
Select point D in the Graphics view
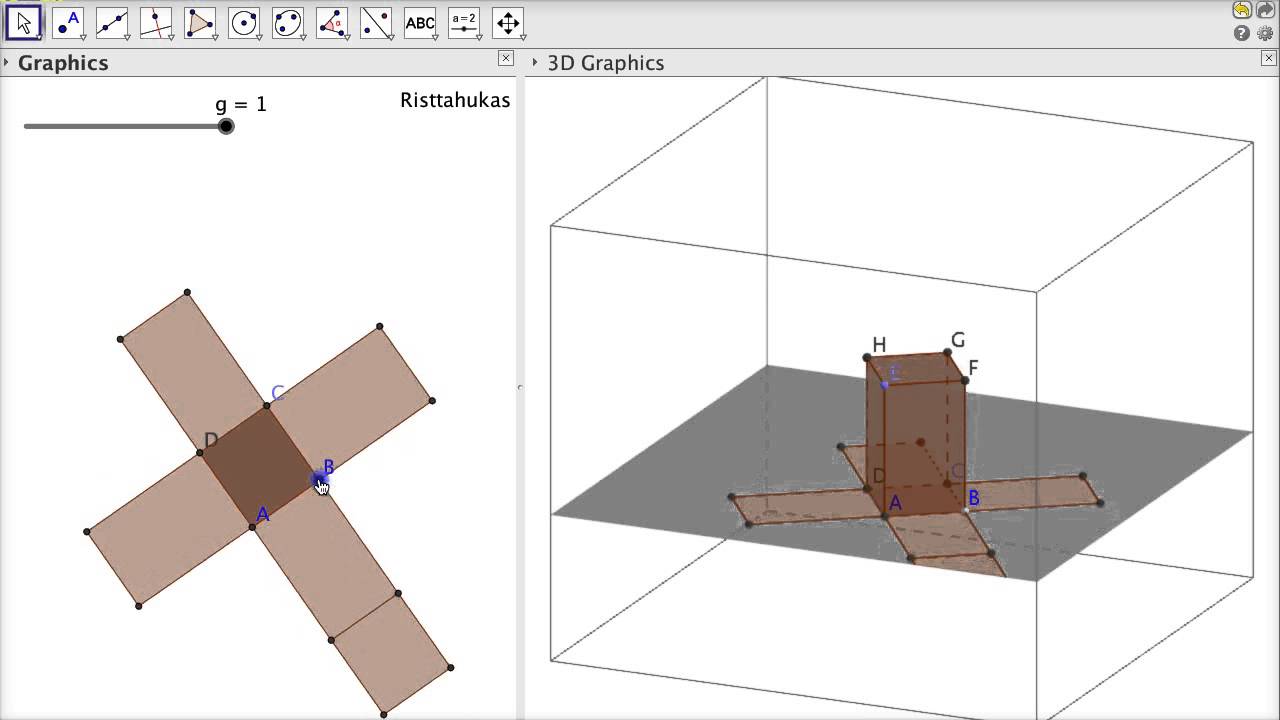(x=200, y=453)
